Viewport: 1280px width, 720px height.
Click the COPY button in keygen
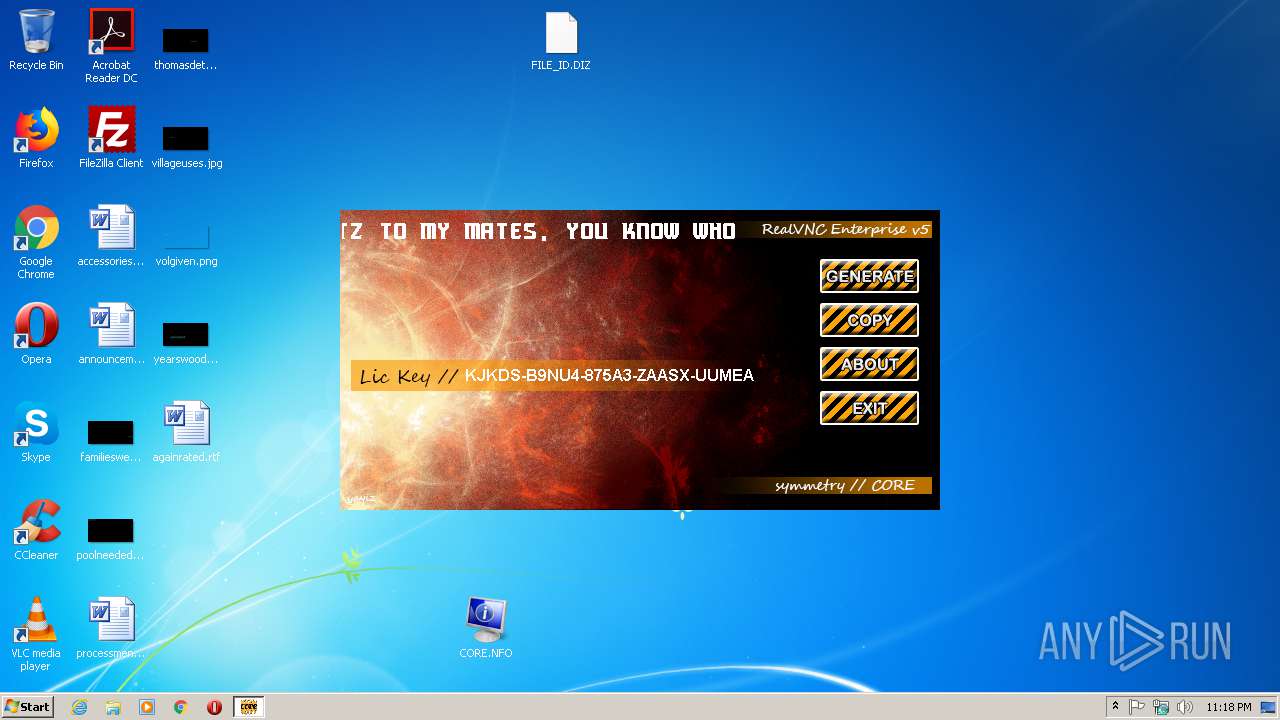coord(869,320)
